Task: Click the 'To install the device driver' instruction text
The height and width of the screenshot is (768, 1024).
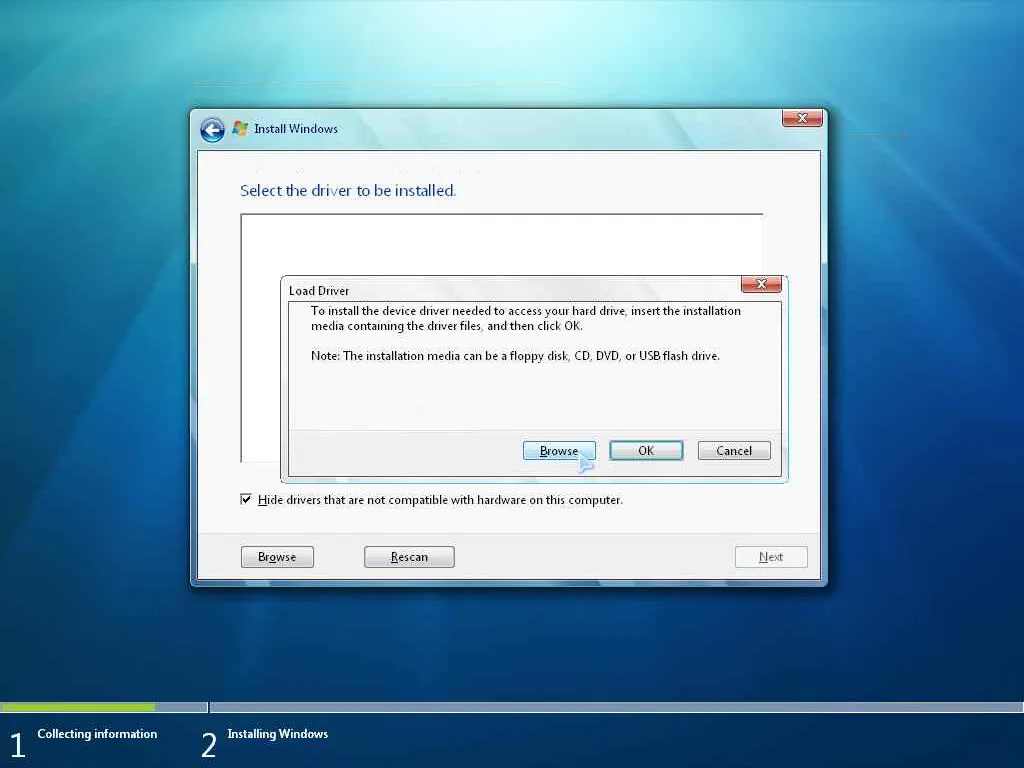Action: click(526, 318)
